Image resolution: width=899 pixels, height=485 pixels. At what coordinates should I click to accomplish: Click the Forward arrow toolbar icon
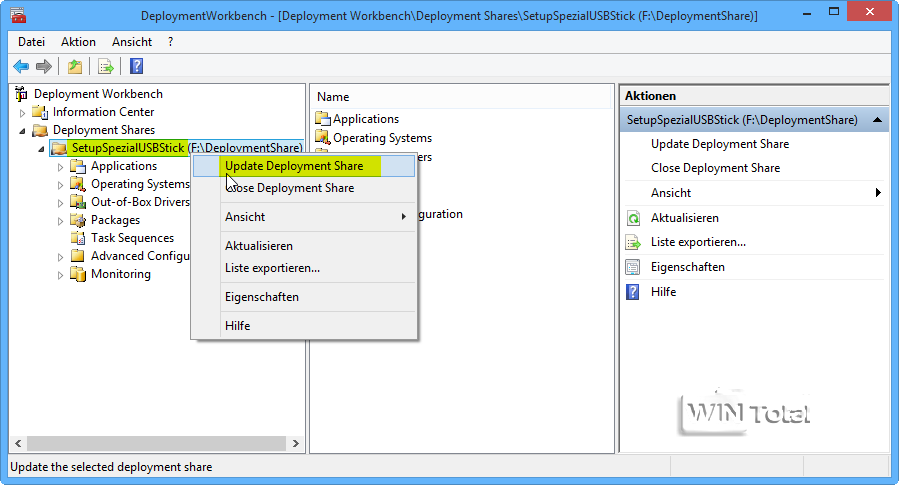[44, 67]
